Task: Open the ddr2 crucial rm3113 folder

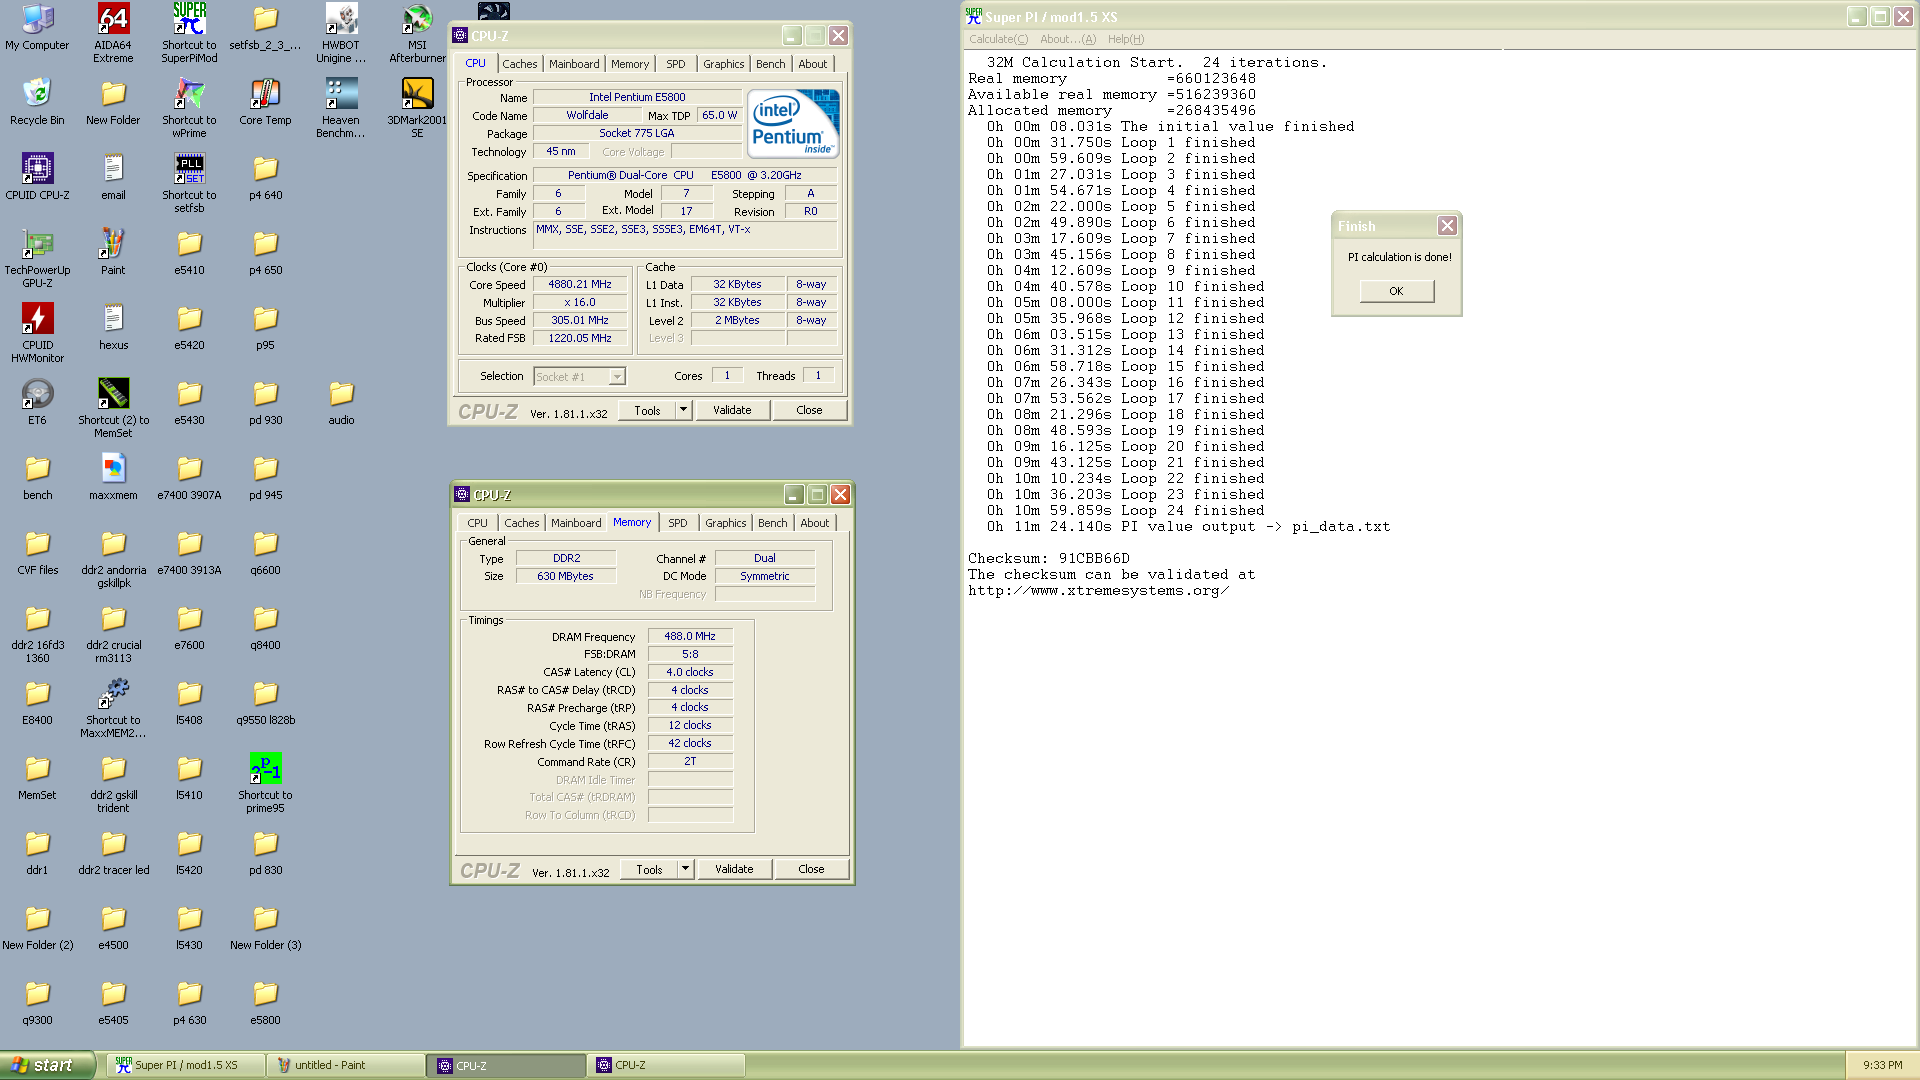Action: tap(113, 633)
